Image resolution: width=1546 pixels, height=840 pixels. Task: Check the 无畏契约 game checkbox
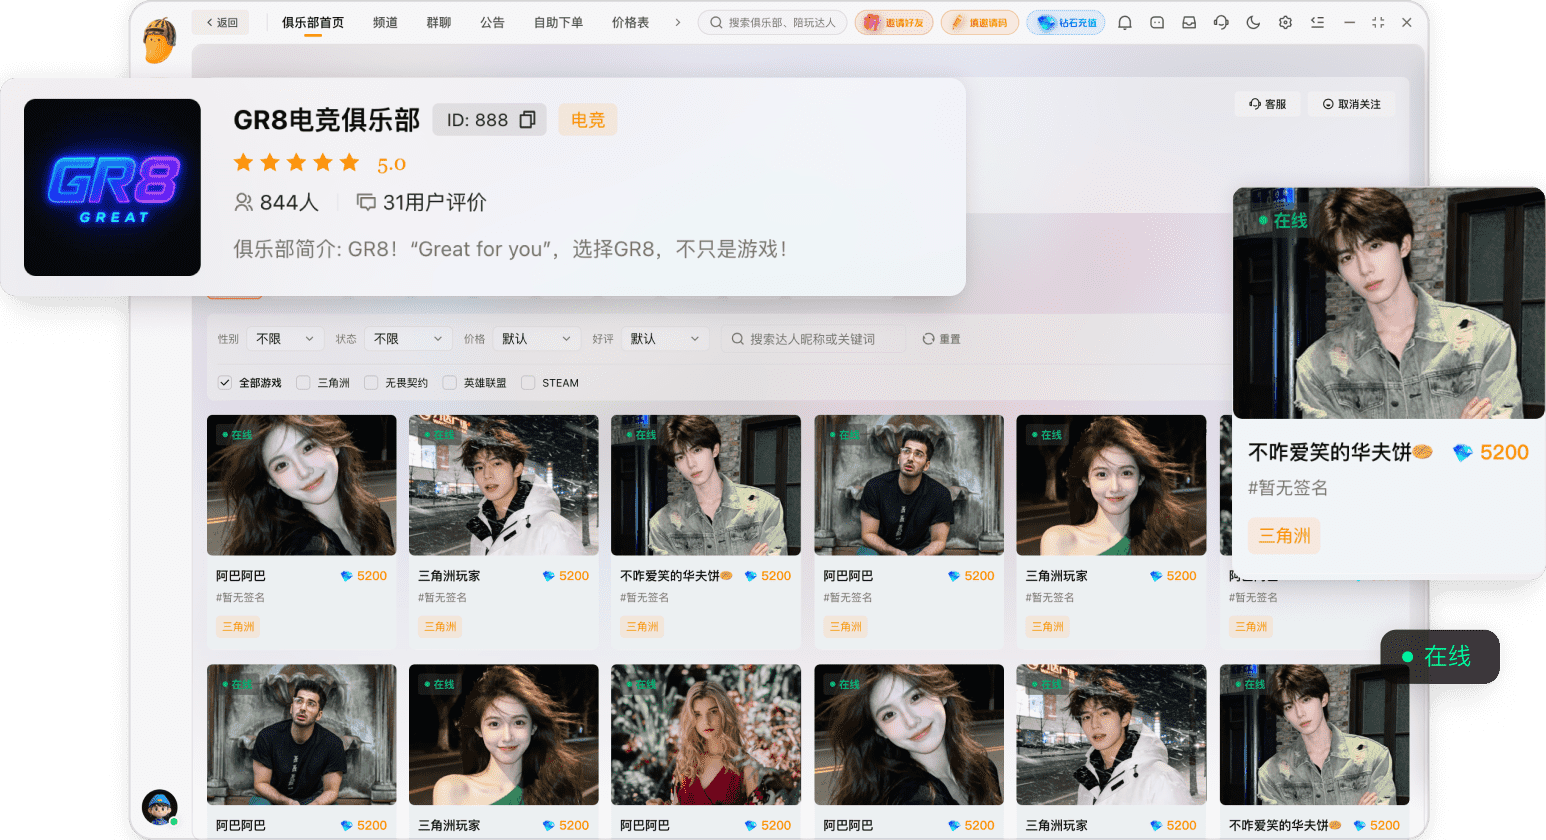click(371, 383)
